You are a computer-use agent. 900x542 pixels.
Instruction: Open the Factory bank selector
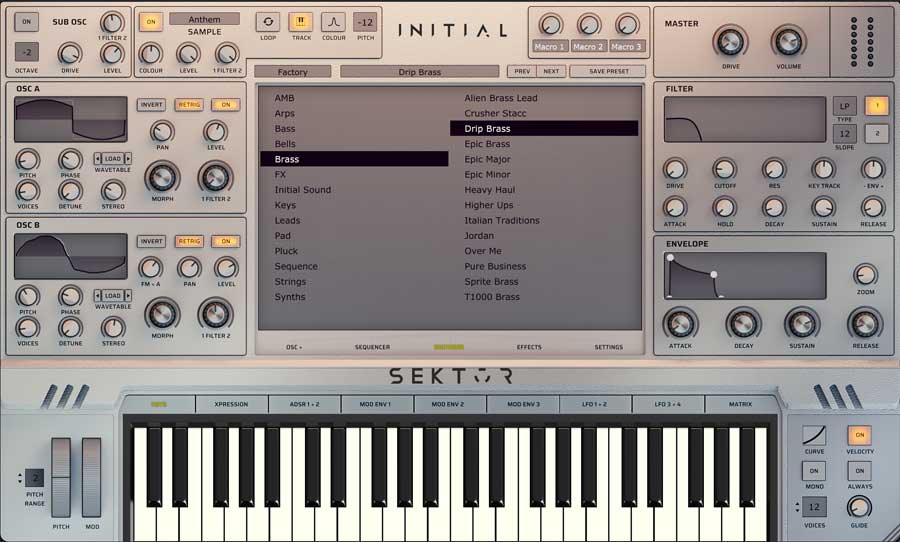[x=293, y=72]
